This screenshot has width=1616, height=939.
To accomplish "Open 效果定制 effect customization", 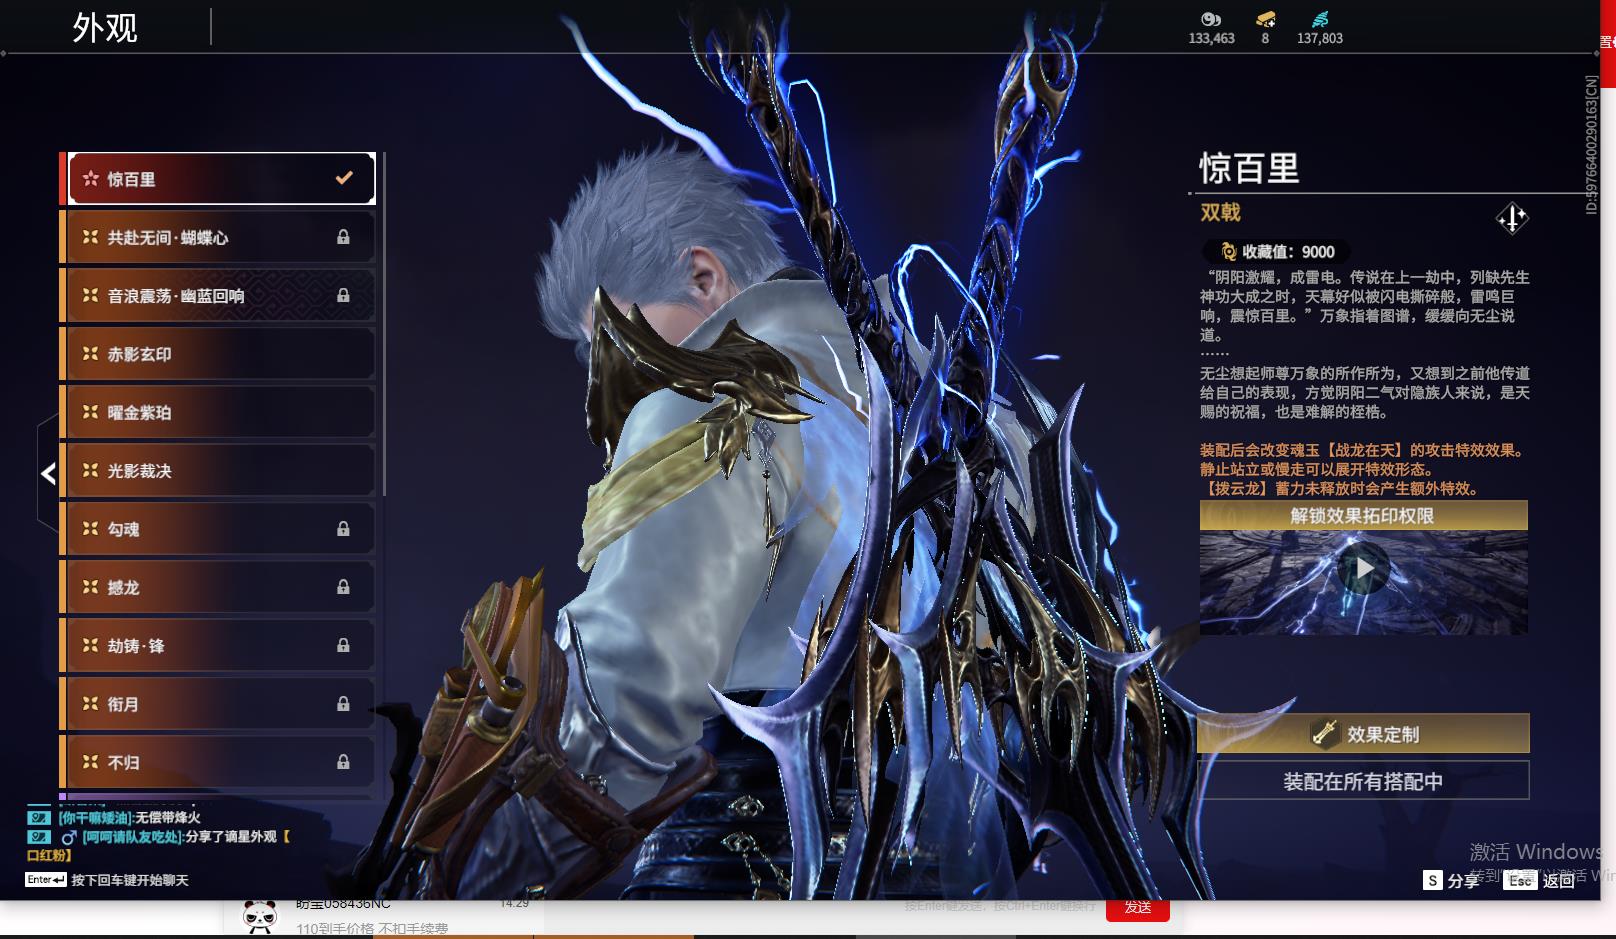I will (1363, 734).
